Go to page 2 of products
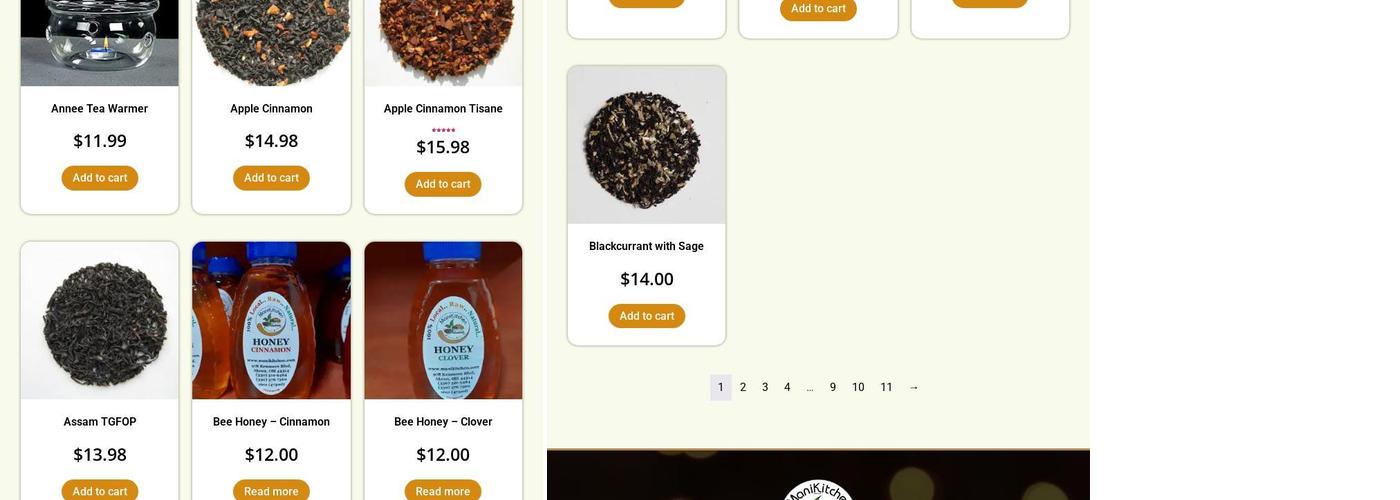Viewport: 1400px width, 500px height. coord(743,388)
